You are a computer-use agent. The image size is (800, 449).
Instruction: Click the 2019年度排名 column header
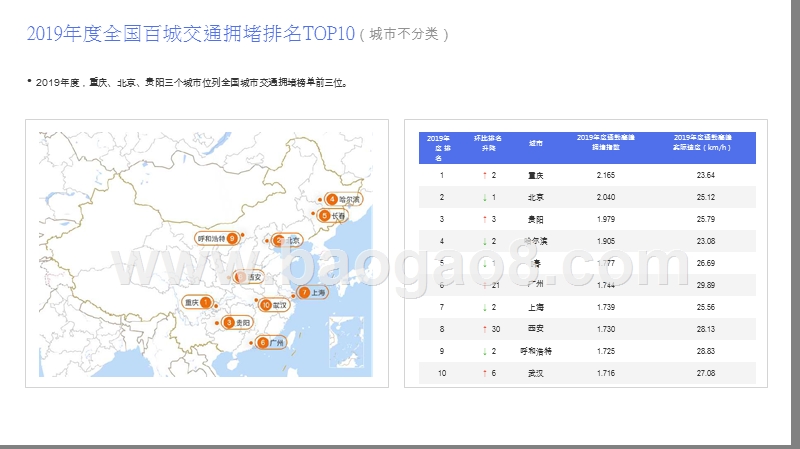(439, 148)
